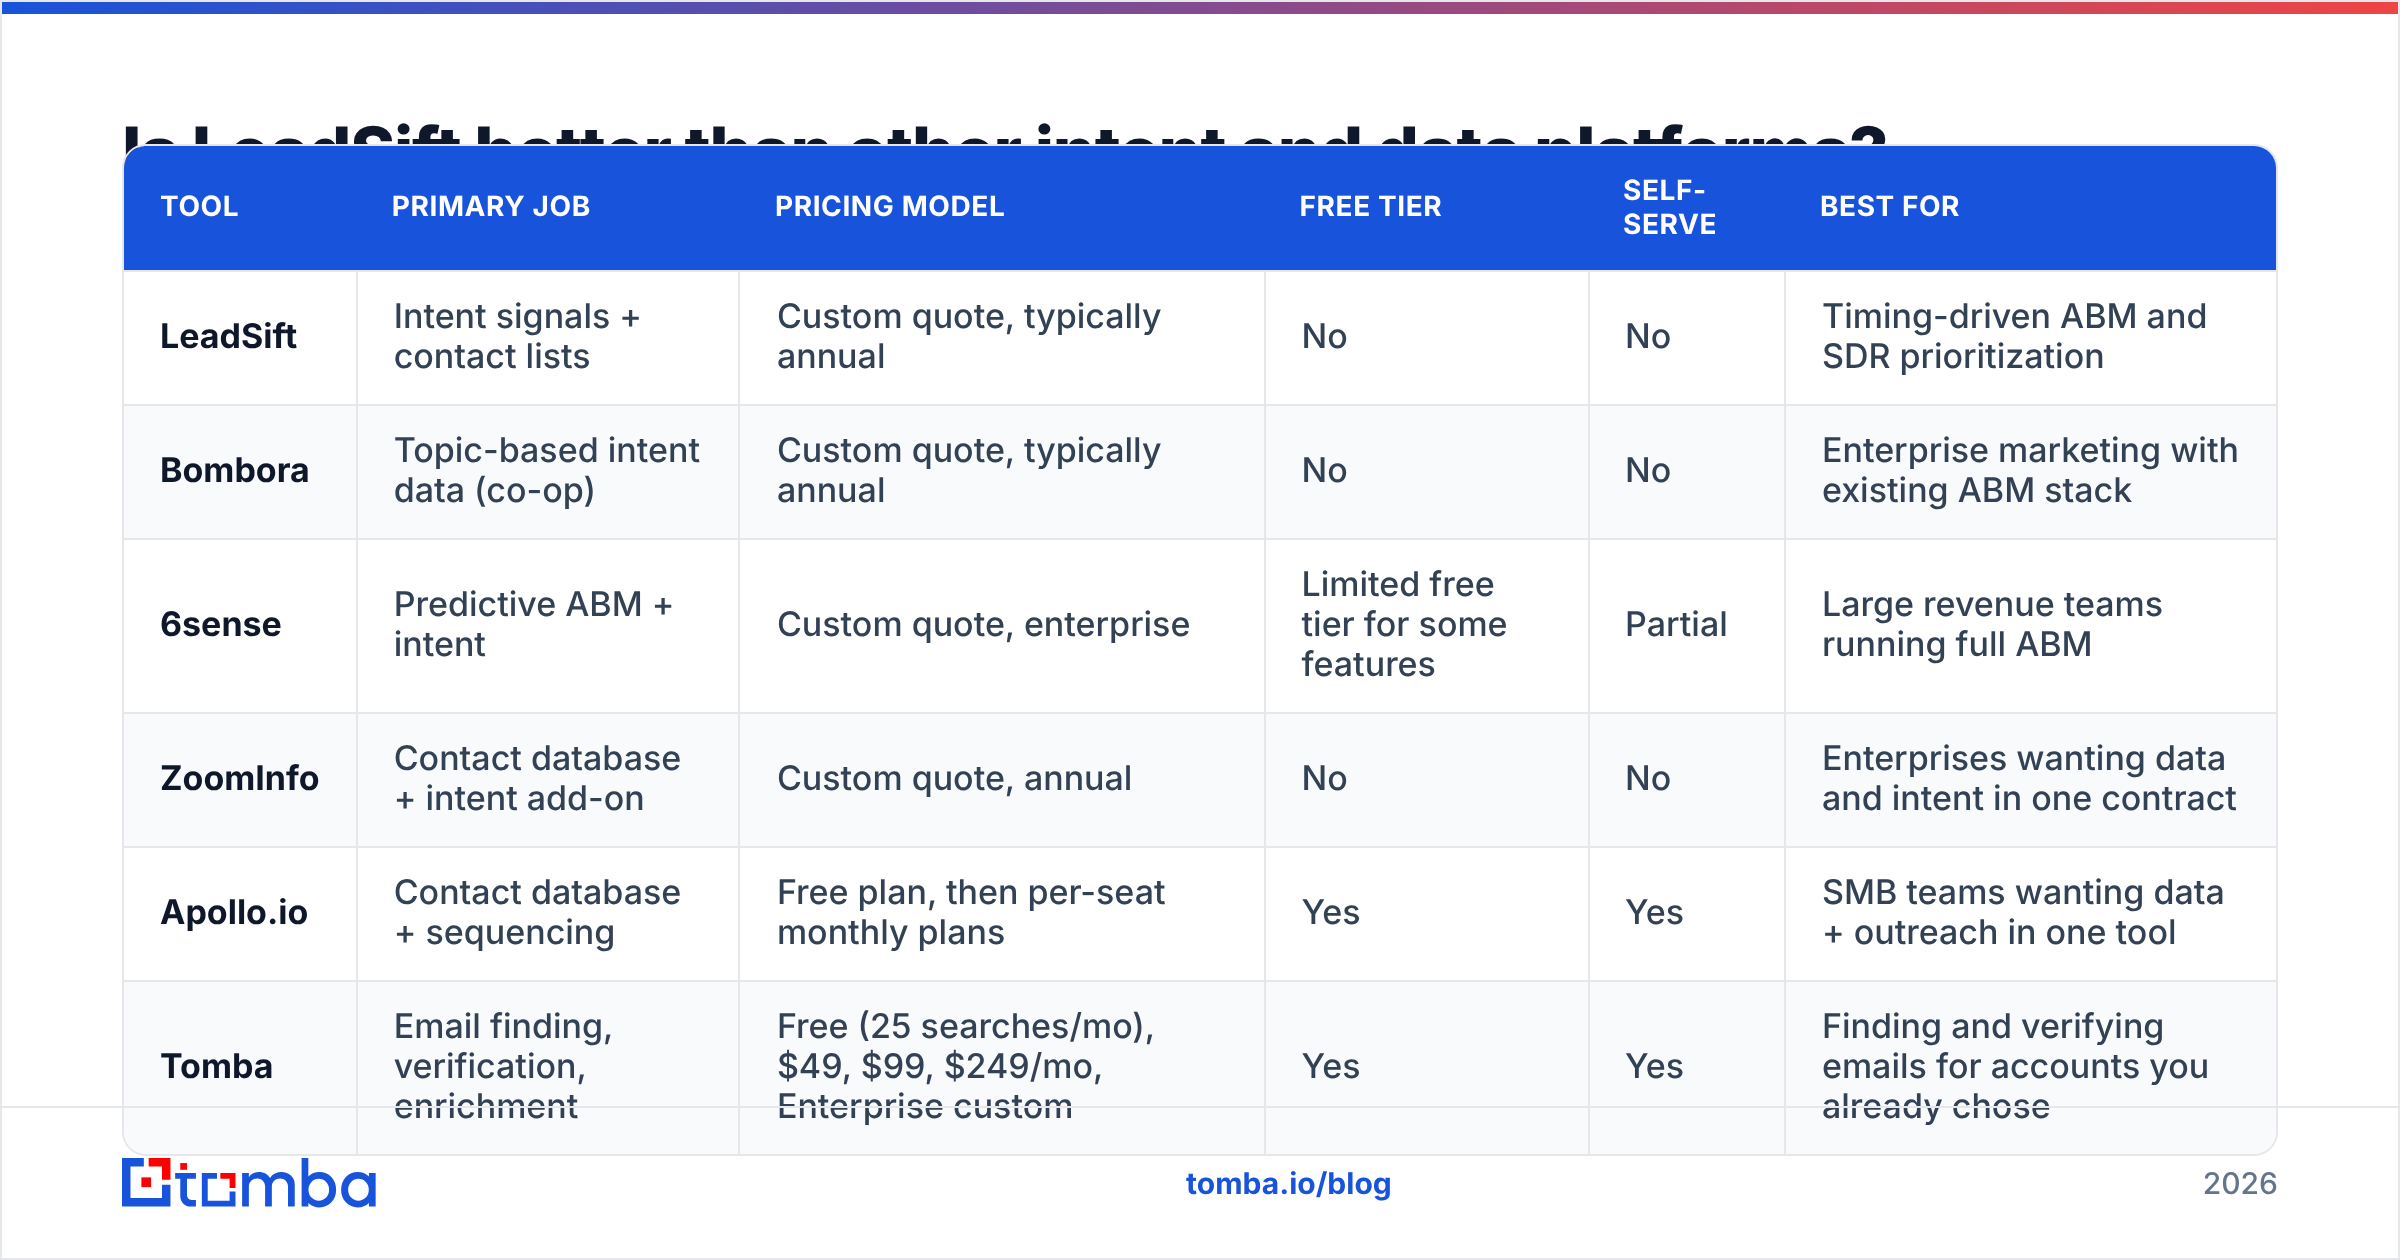Viewport: 2400px width, 1260px height.
Task: Select 'Contact database + sequencing' cell
Action: [548, 913]
